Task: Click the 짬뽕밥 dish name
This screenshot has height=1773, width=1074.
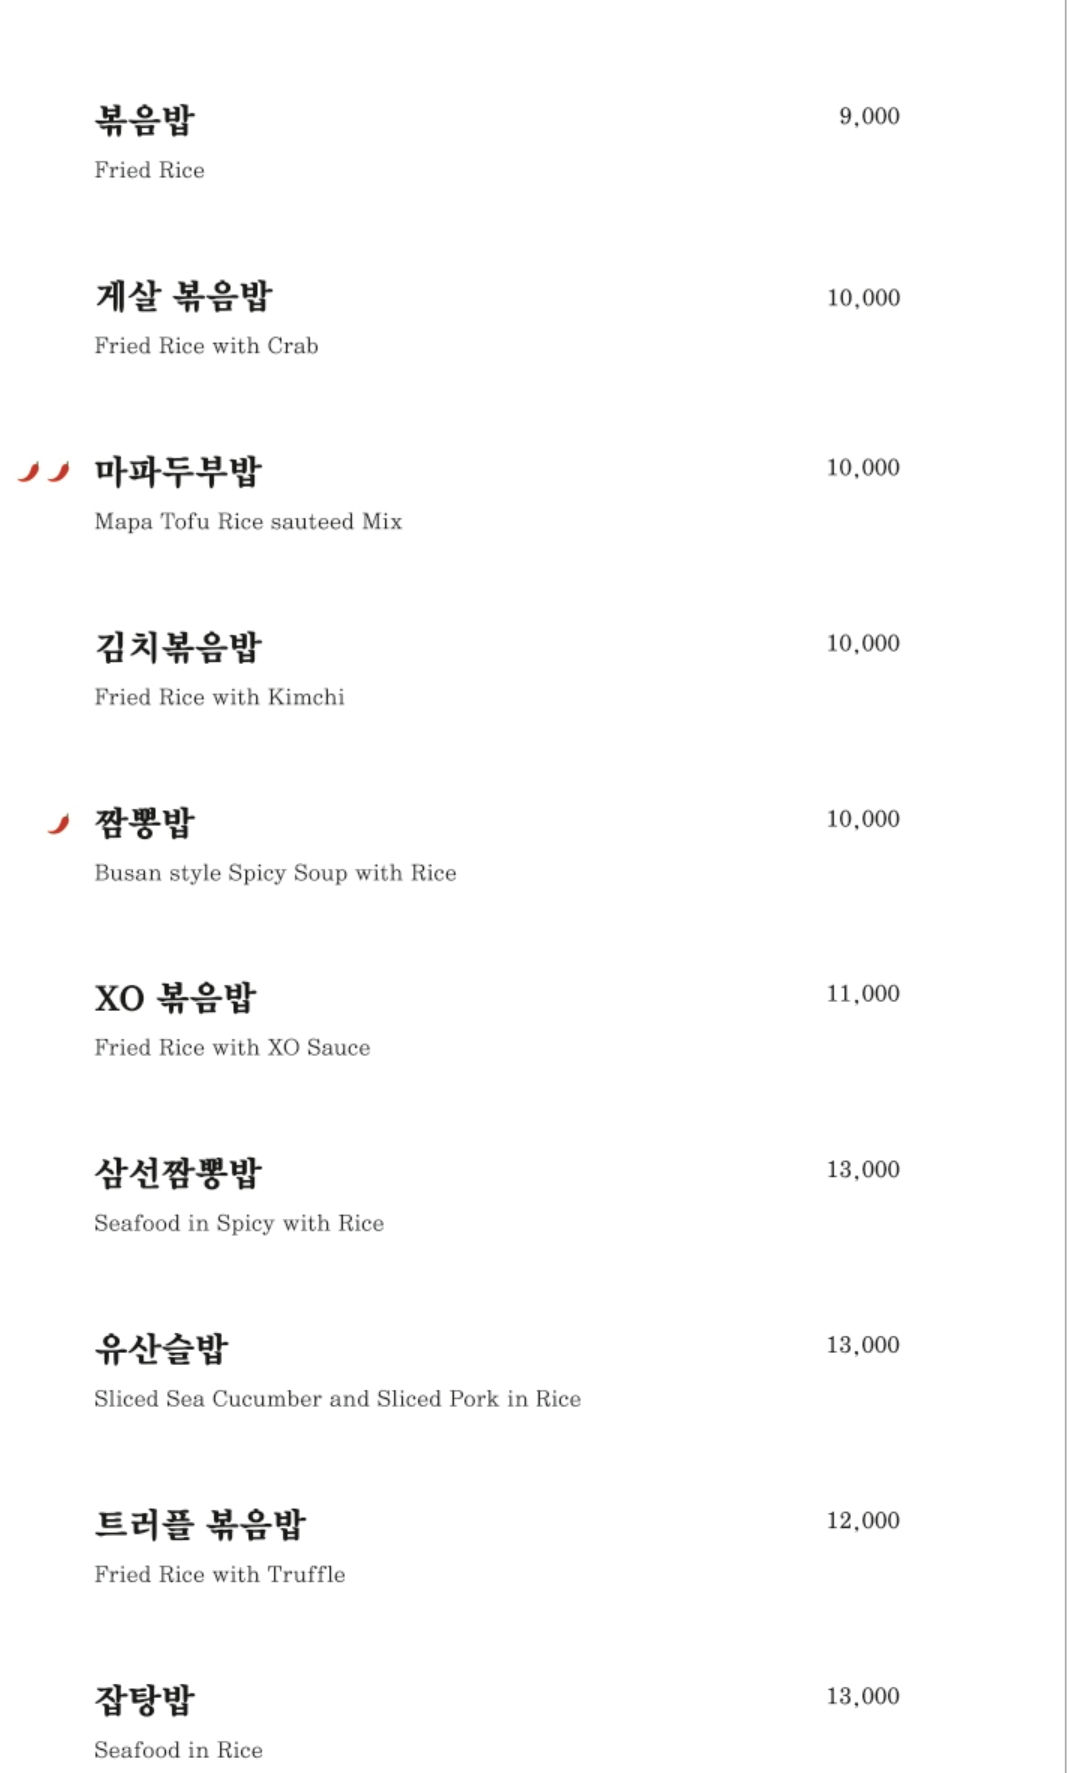Action: point(145,824)
